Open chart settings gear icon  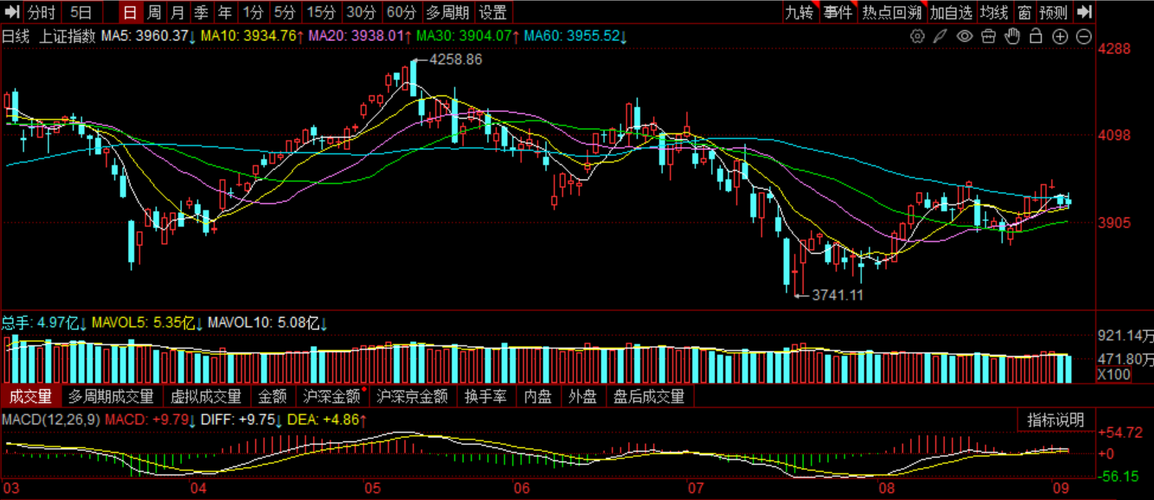(x=917, y=36)
